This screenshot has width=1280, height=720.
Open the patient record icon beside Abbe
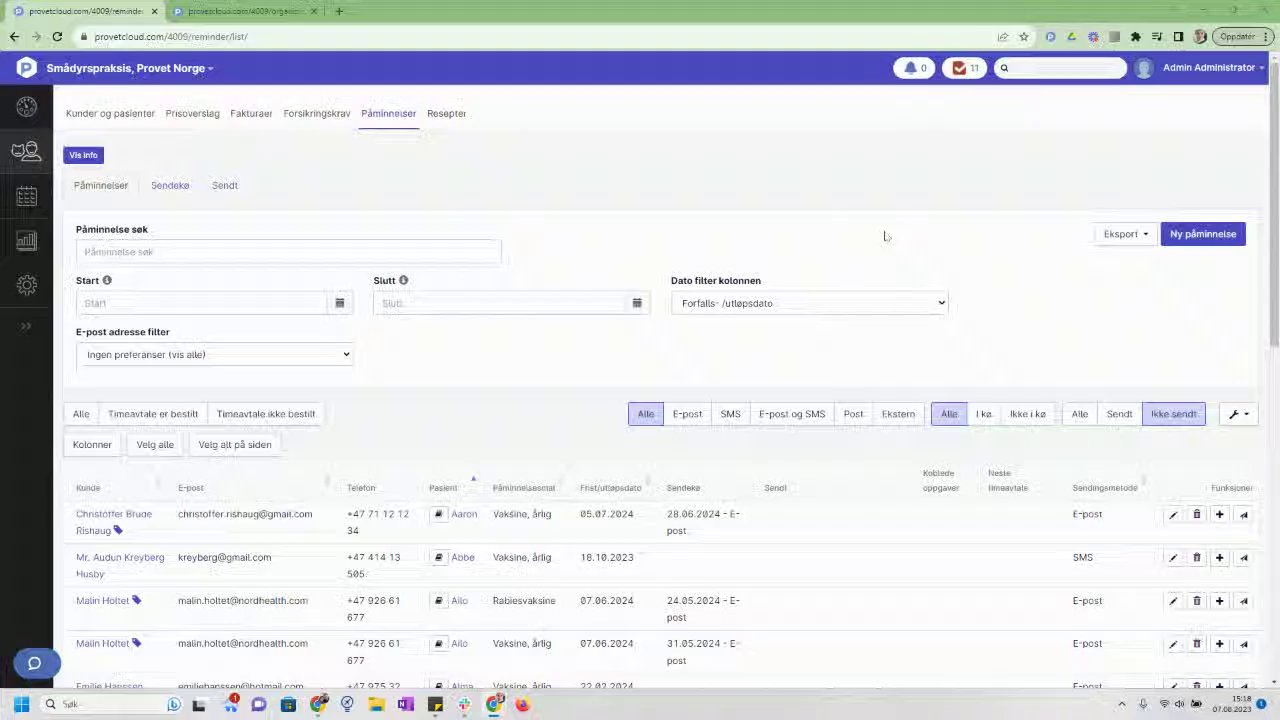[438, 558]
